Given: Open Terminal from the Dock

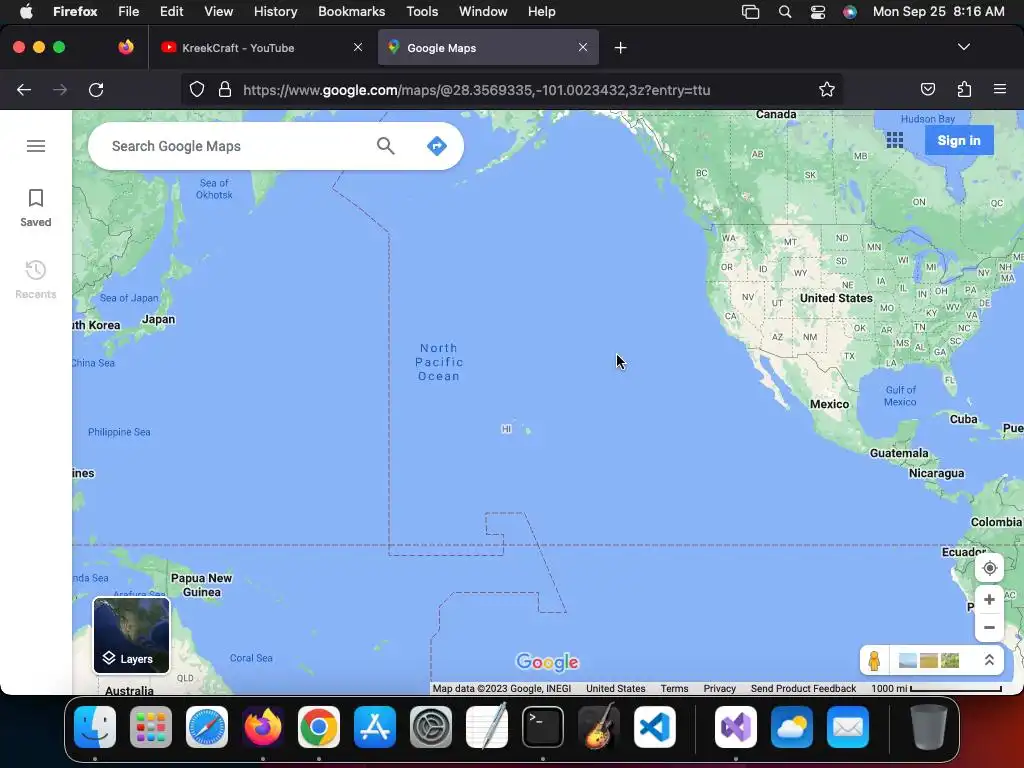Looking at the screenshot, I should pyautogui.click(x=543, y=727).
